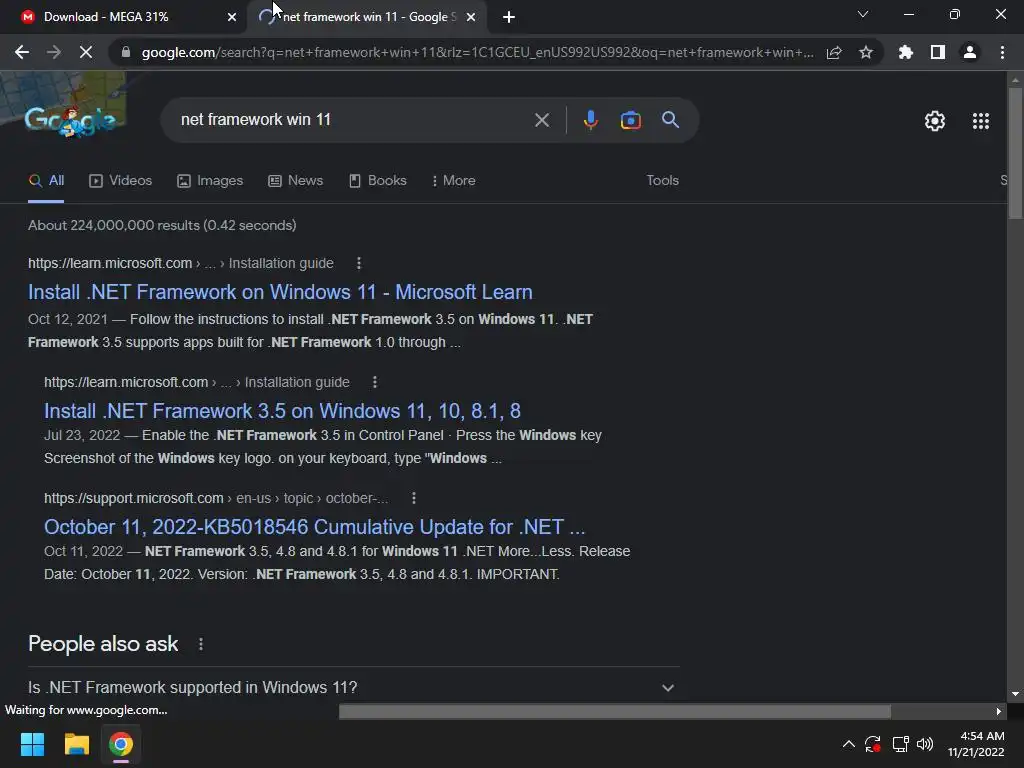Share this page icon in address bar
Viewport: 1024px width, 768px height.
coord(834,52)
